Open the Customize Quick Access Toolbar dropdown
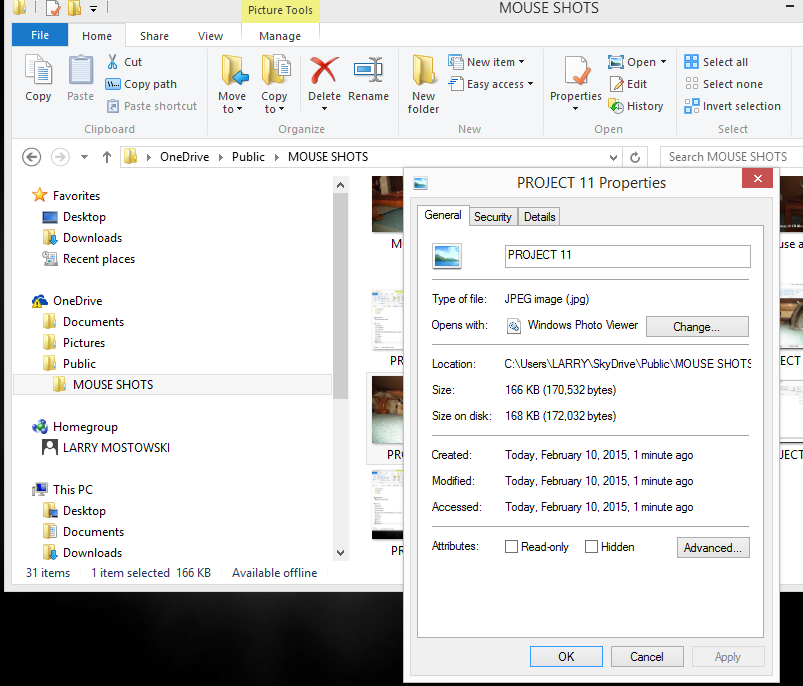 [93, 8]
